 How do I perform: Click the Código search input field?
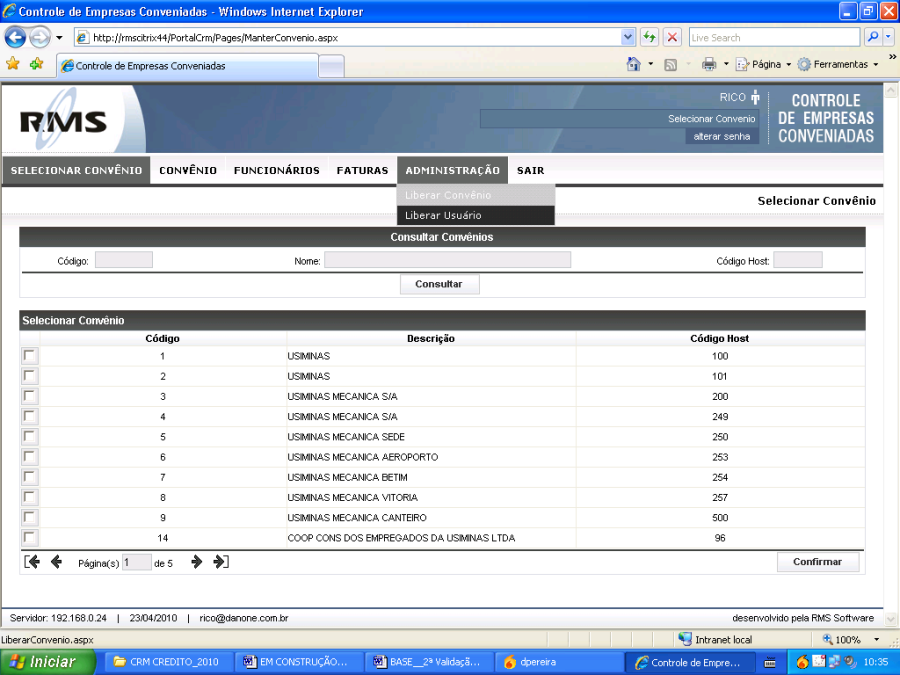click(124, 260)
